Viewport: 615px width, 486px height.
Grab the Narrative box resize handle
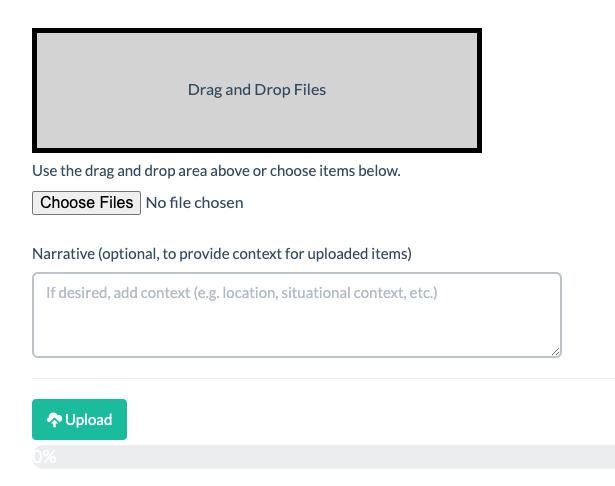tap(555, 351)
